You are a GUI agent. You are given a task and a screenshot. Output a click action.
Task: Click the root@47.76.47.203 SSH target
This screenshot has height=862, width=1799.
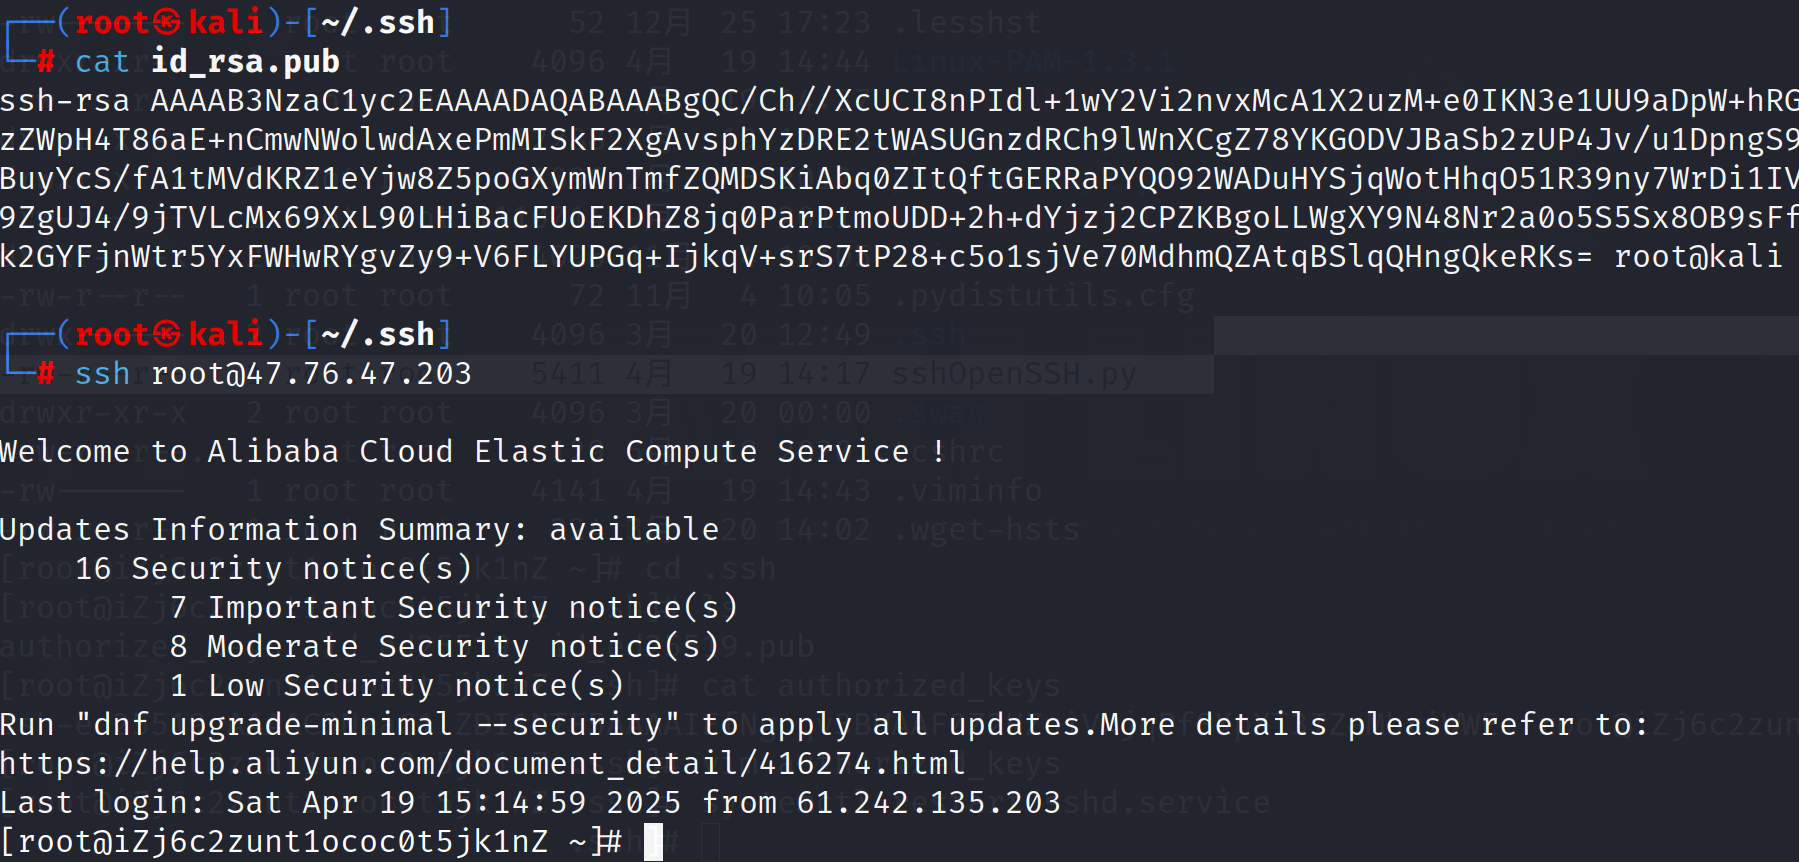coord(311,374)
